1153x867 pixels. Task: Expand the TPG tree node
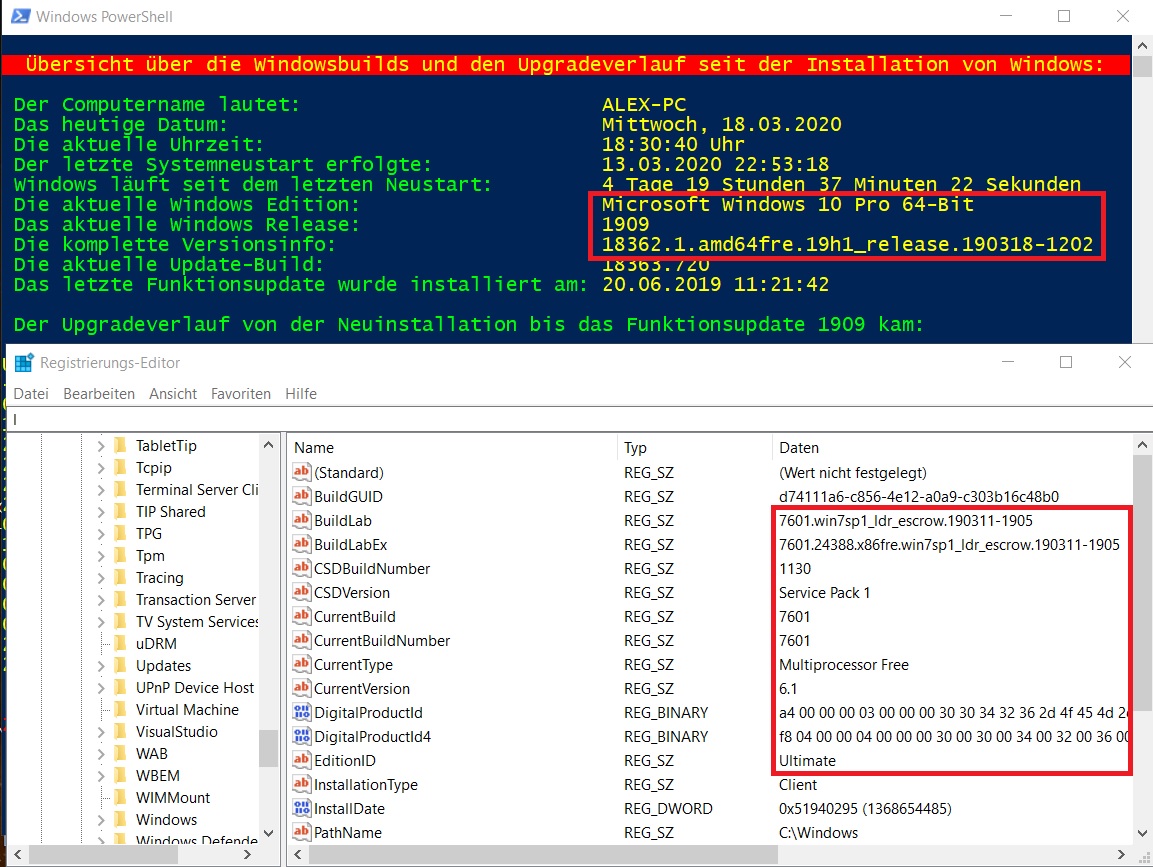101,534
